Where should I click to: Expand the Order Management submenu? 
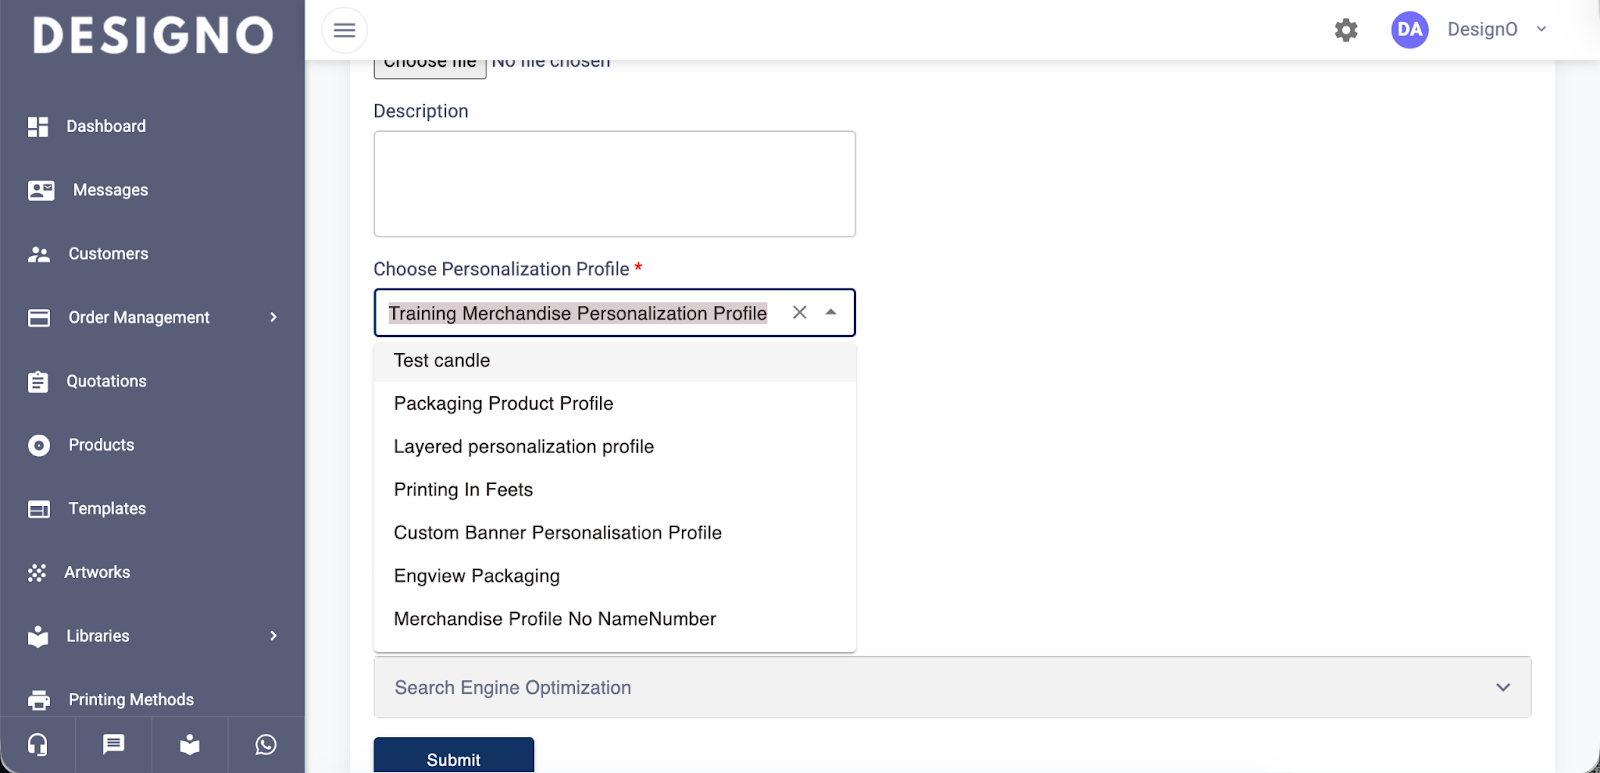[x=273, y=318]
